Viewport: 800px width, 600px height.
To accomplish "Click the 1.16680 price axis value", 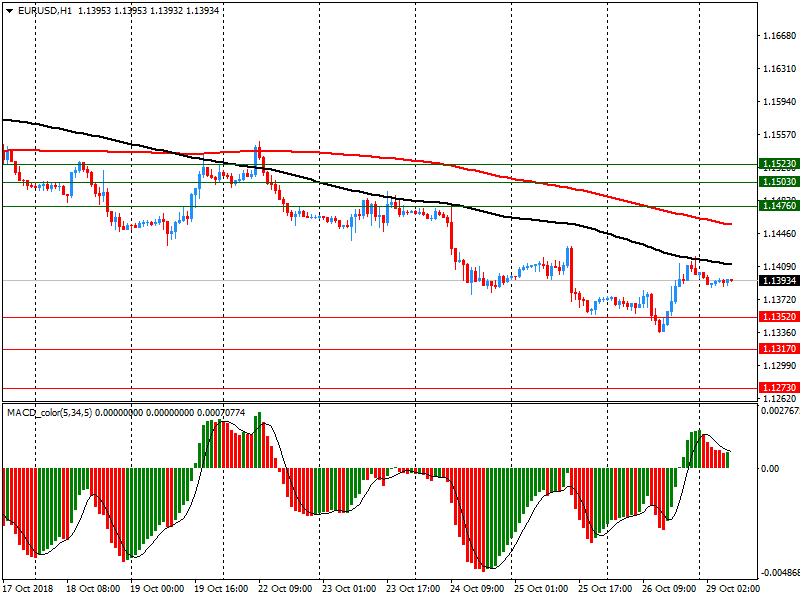I will (x=780, y=36).
